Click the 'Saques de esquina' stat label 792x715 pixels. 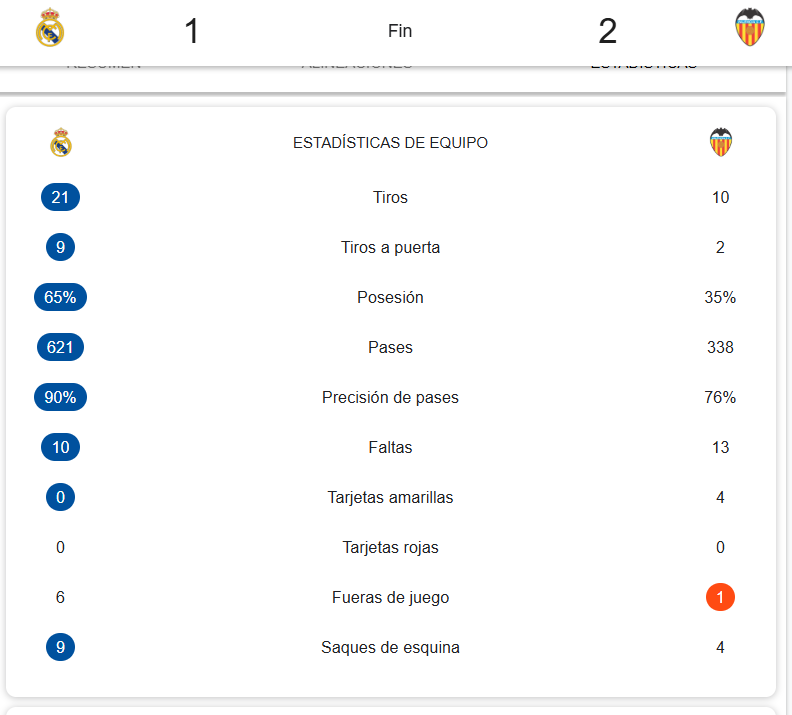[390, 647]
